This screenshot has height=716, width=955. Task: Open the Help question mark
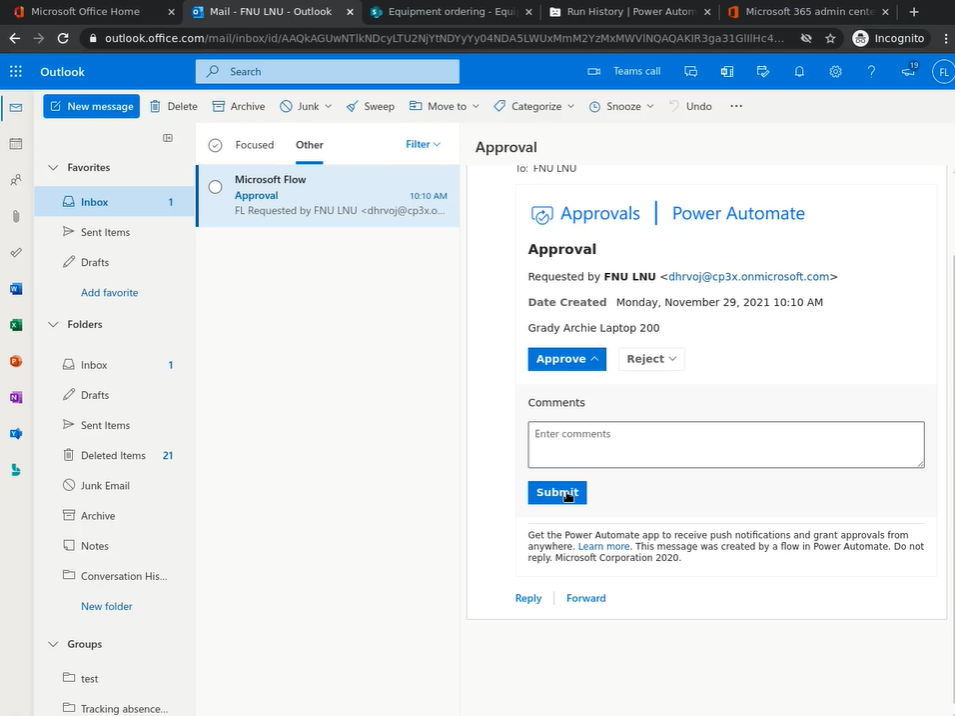click(872, 72)
